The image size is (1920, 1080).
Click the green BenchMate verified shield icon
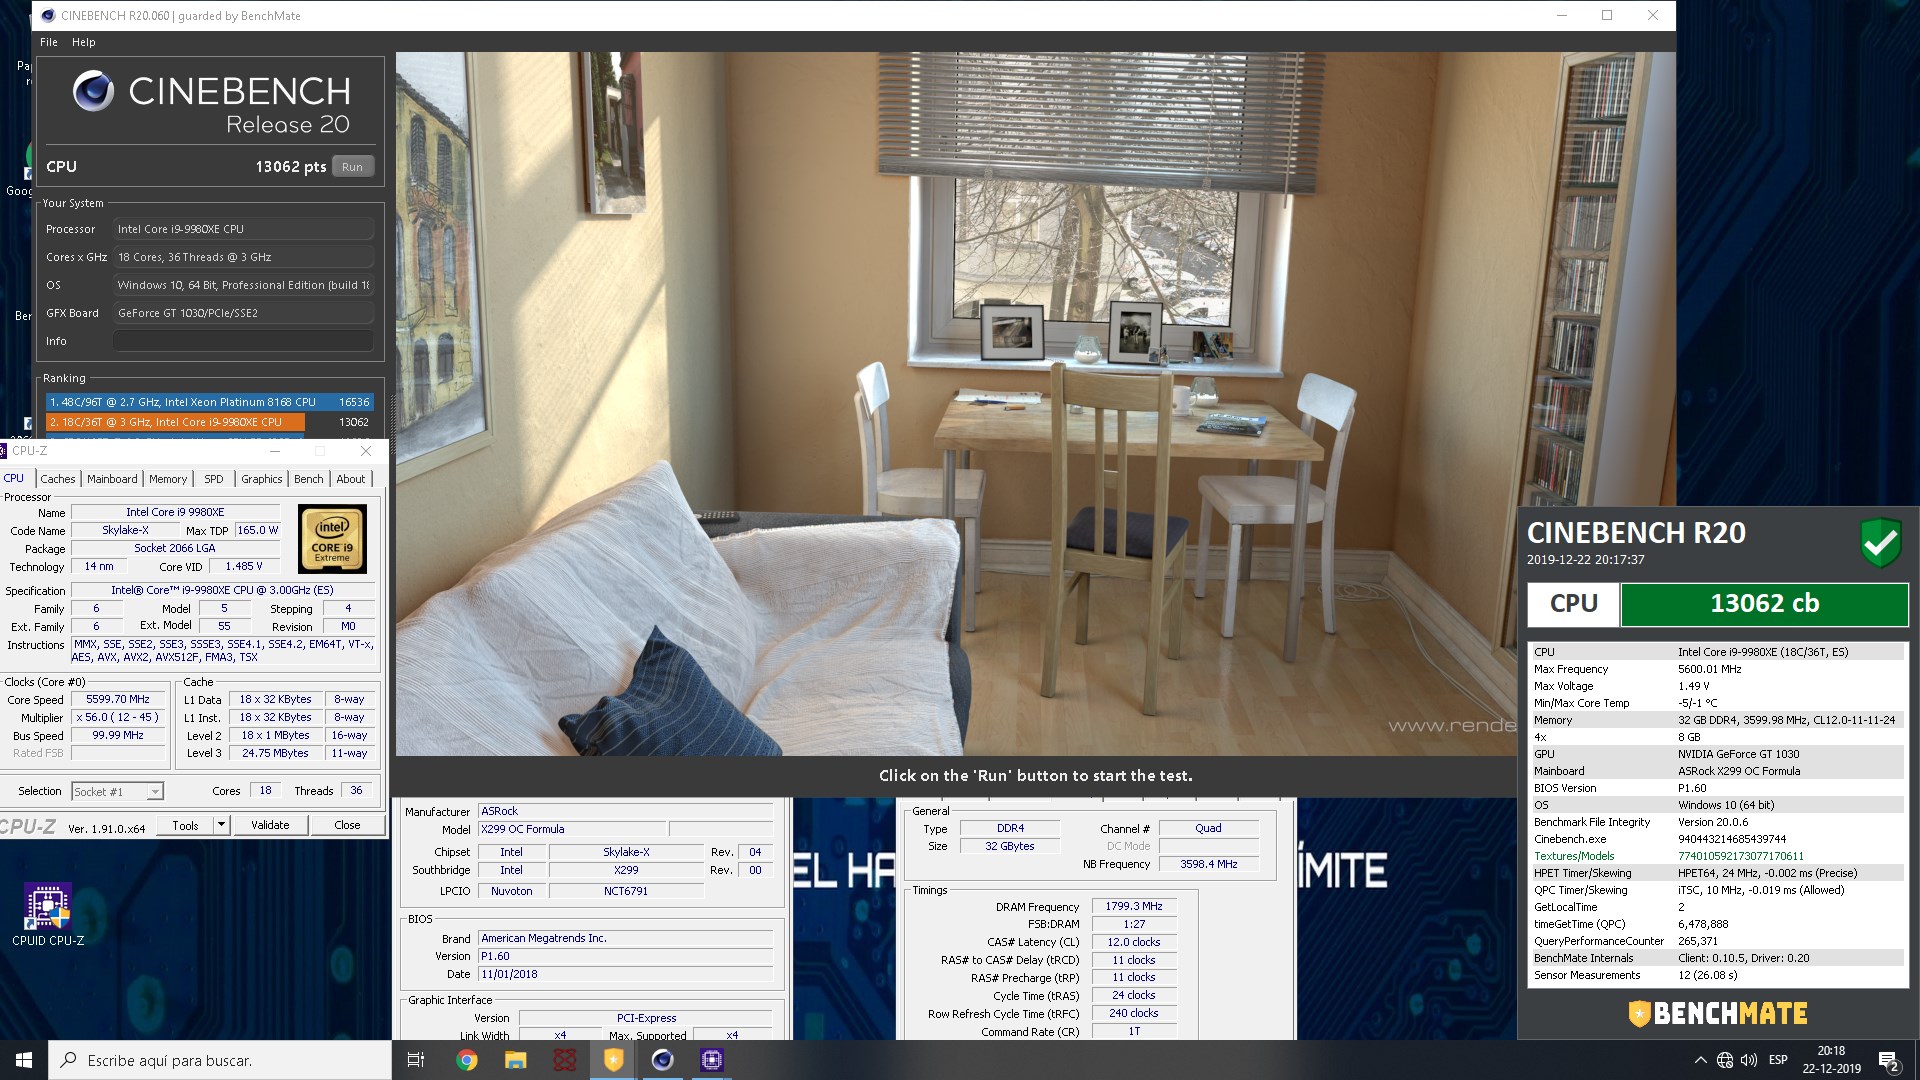coord(1880,543)
